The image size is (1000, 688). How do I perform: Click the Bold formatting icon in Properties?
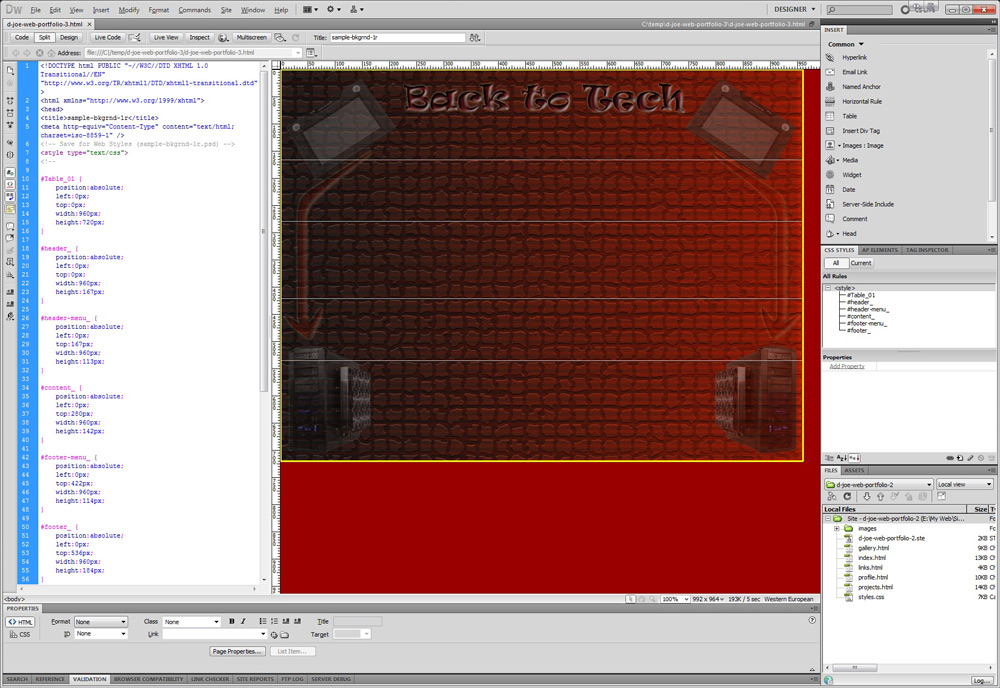[x=231, y=622]
